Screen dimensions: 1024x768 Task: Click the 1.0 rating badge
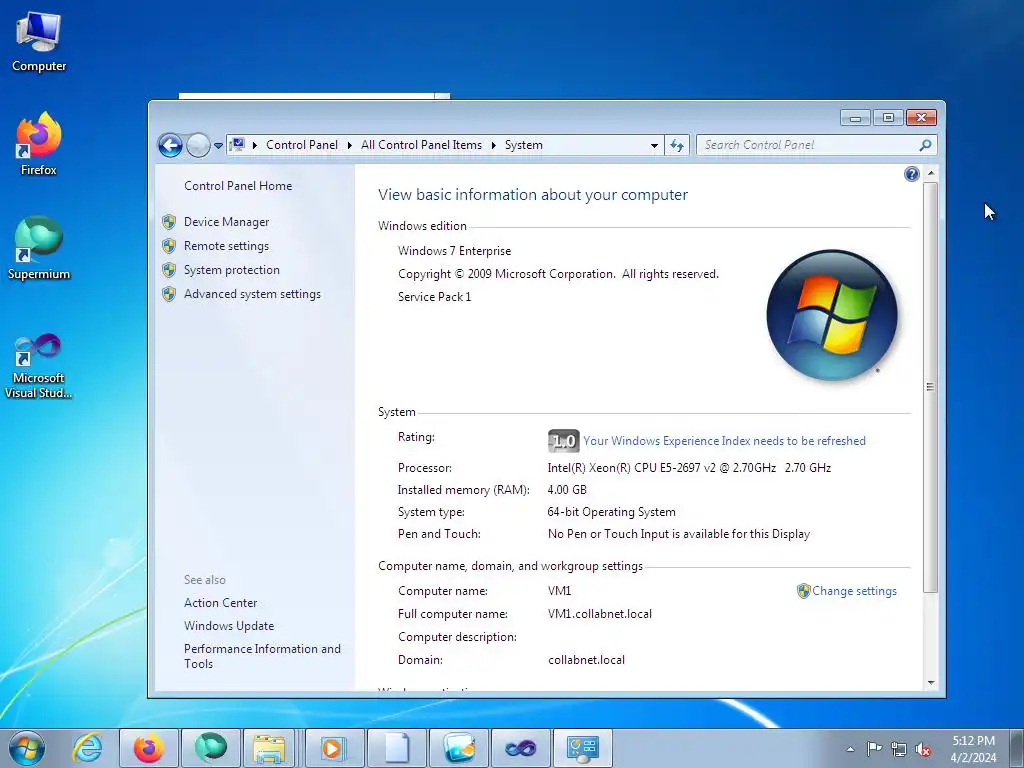click(563, 441)
